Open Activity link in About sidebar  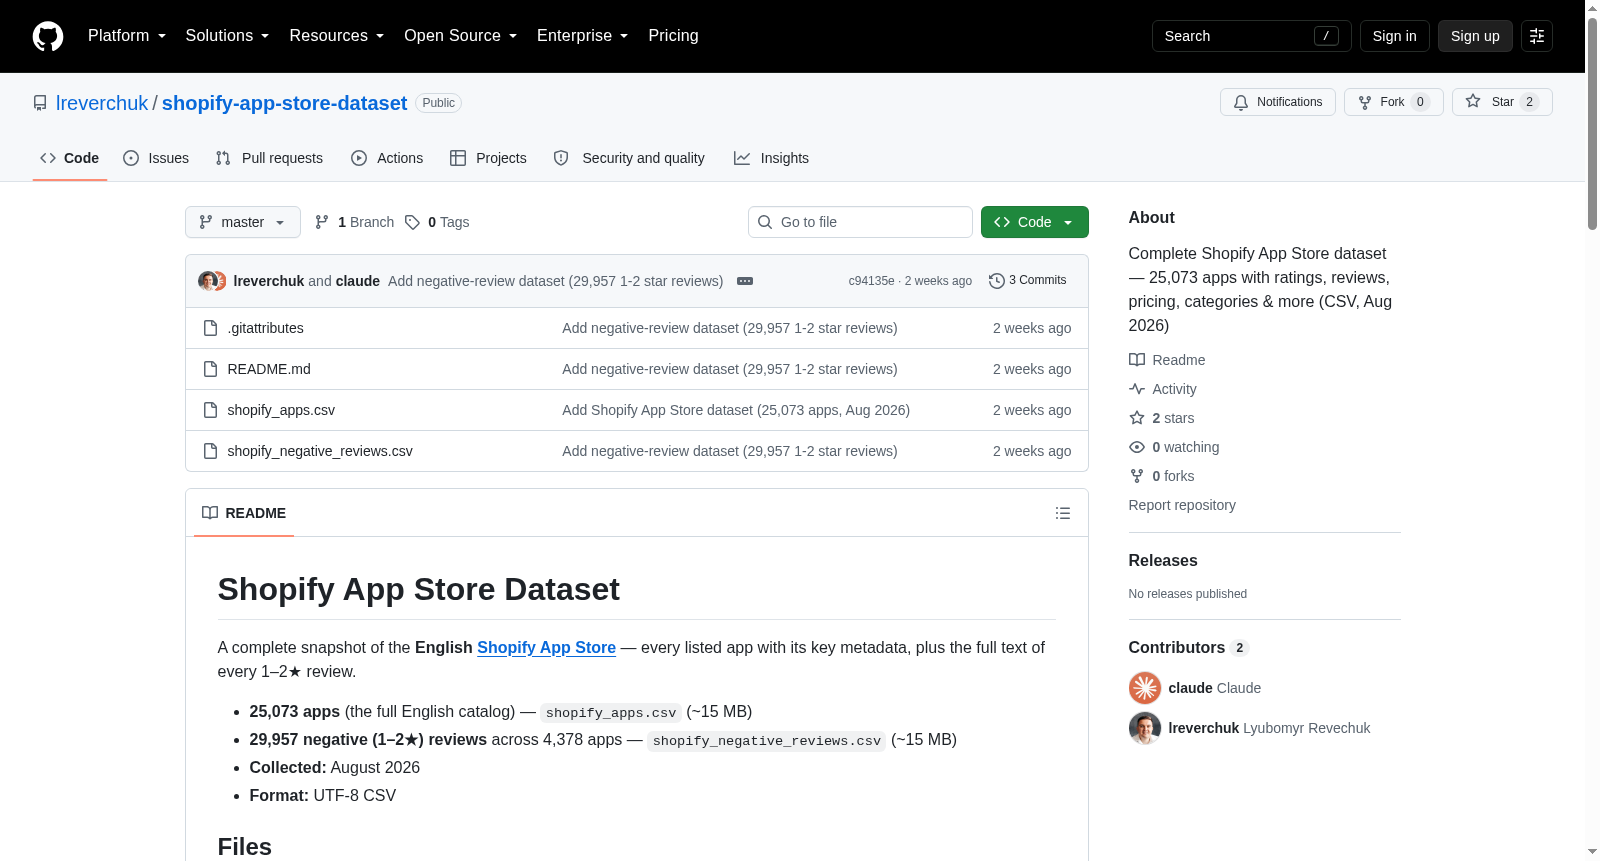[x=1163, y=389]
